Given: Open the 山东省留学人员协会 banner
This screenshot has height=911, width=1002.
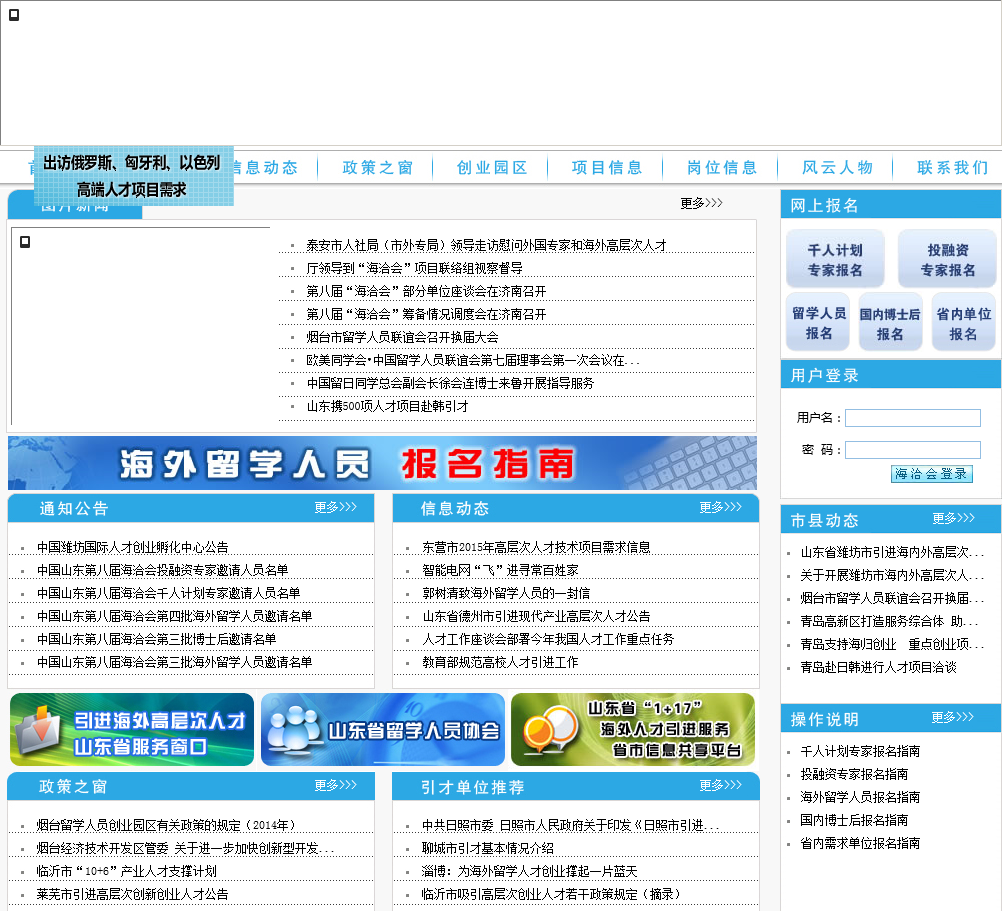Looking at the screenshot, I should tap(383, 730).
